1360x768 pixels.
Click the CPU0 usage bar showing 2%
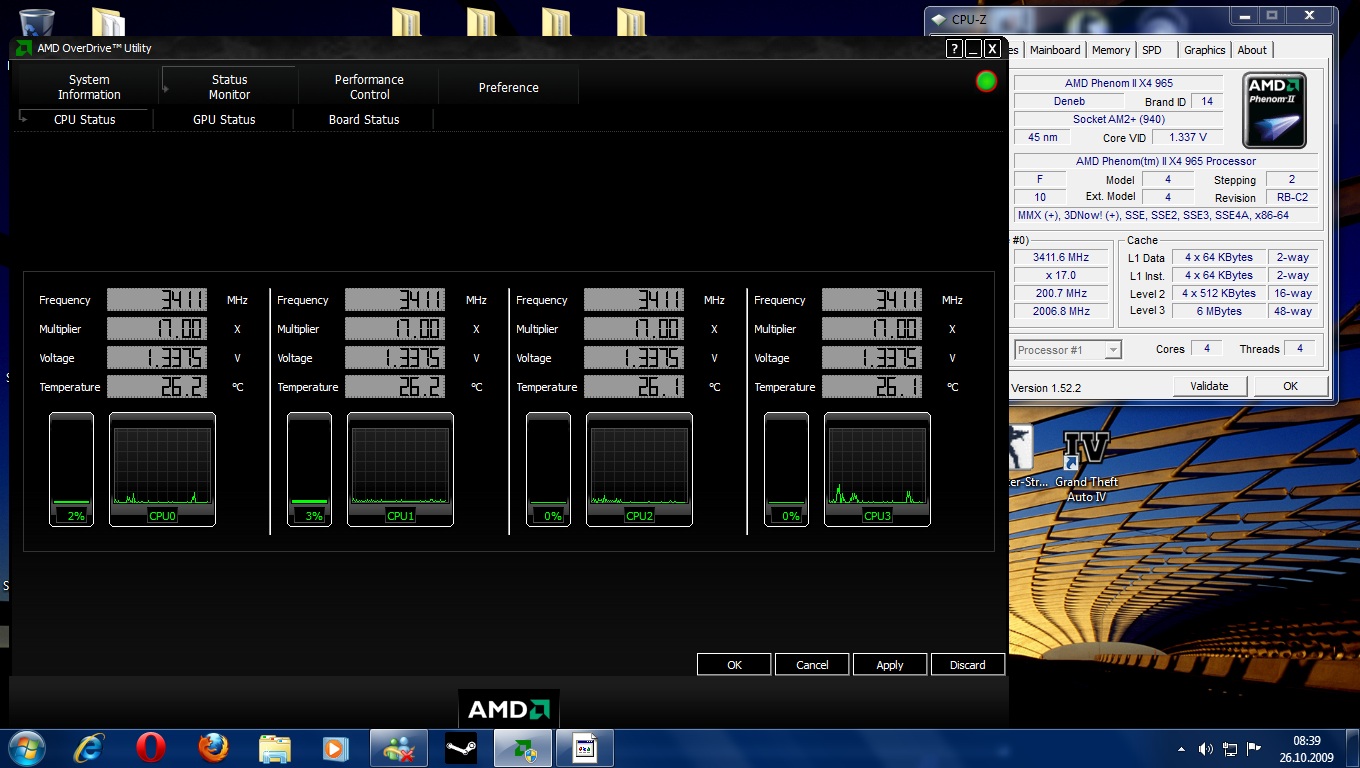[x=71, y=469]
